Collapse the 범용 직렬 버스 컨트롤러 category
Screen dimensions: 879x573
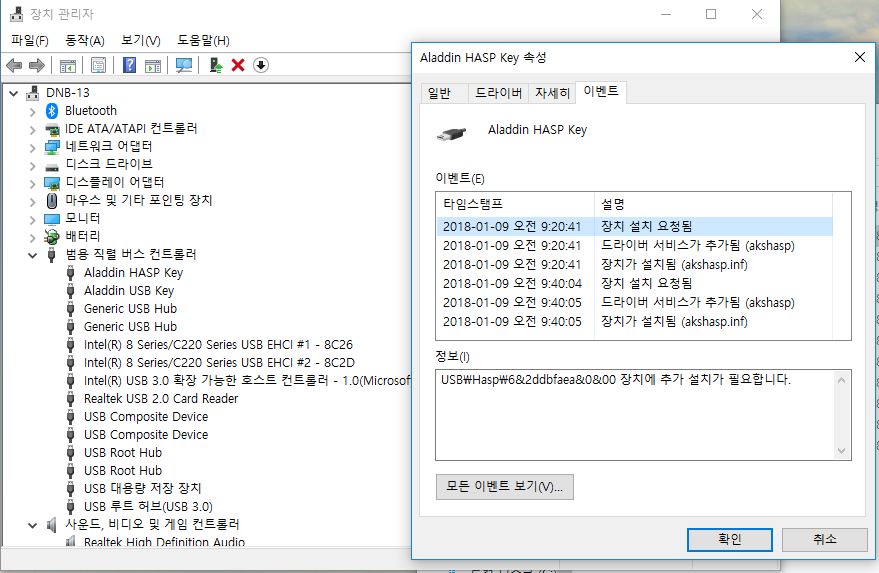32,255
